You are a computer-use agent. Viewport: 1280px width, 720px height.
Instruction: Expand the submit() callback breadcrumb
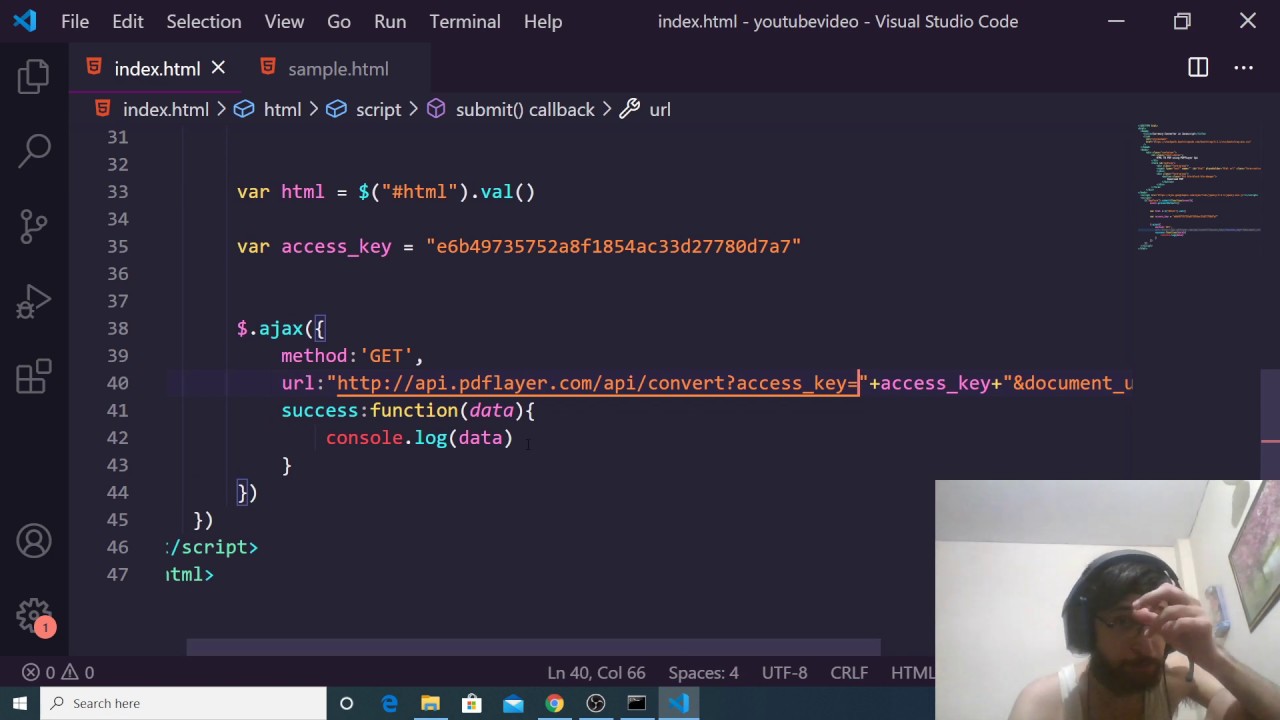(524, 110)
